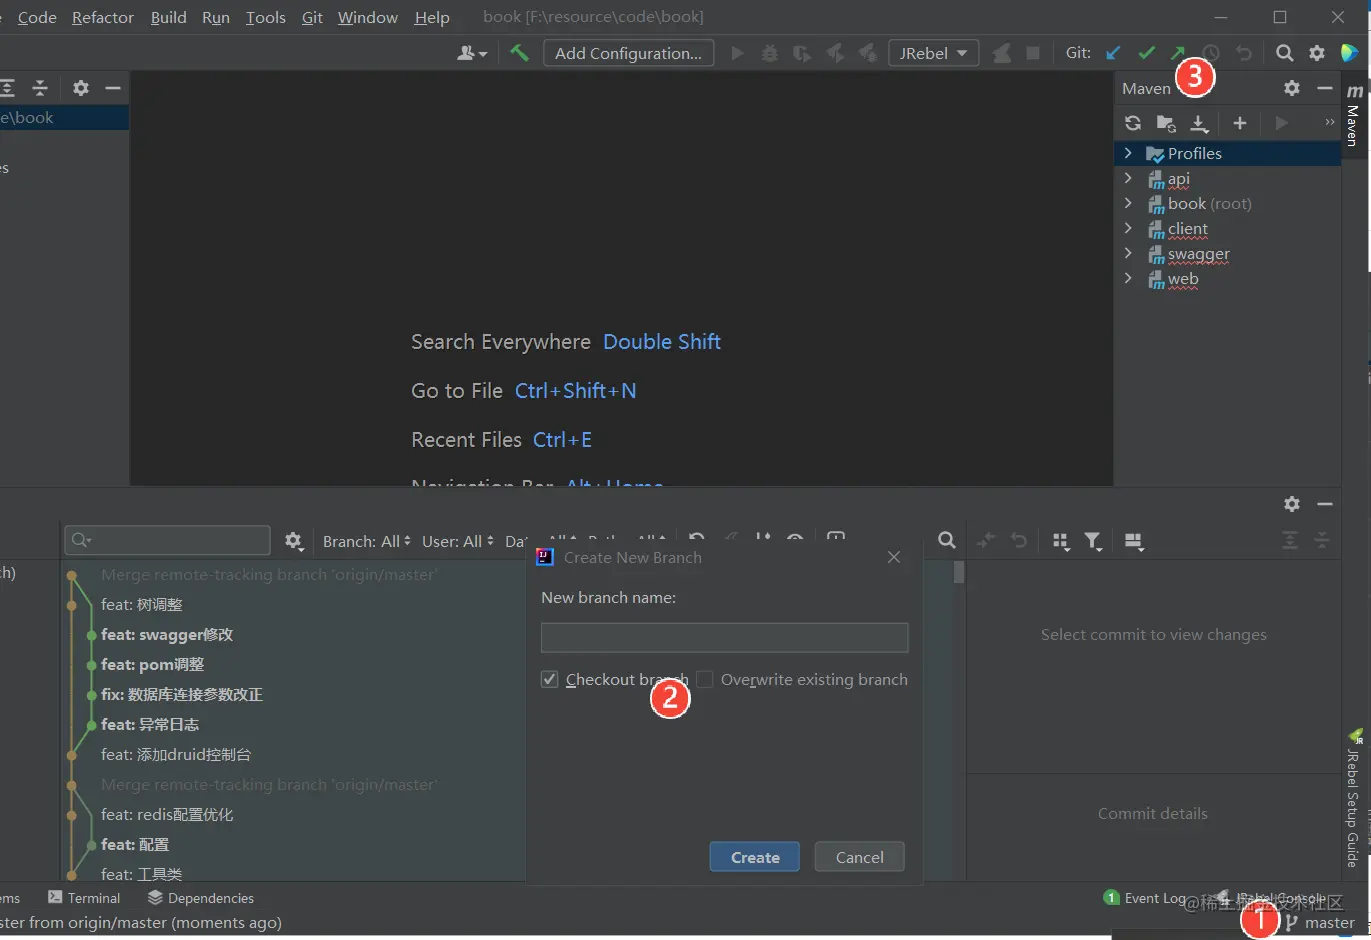Click the New branch name field
Image resolution: width=1371 pixels, height=940 pixels.
[x=724, y=638]
